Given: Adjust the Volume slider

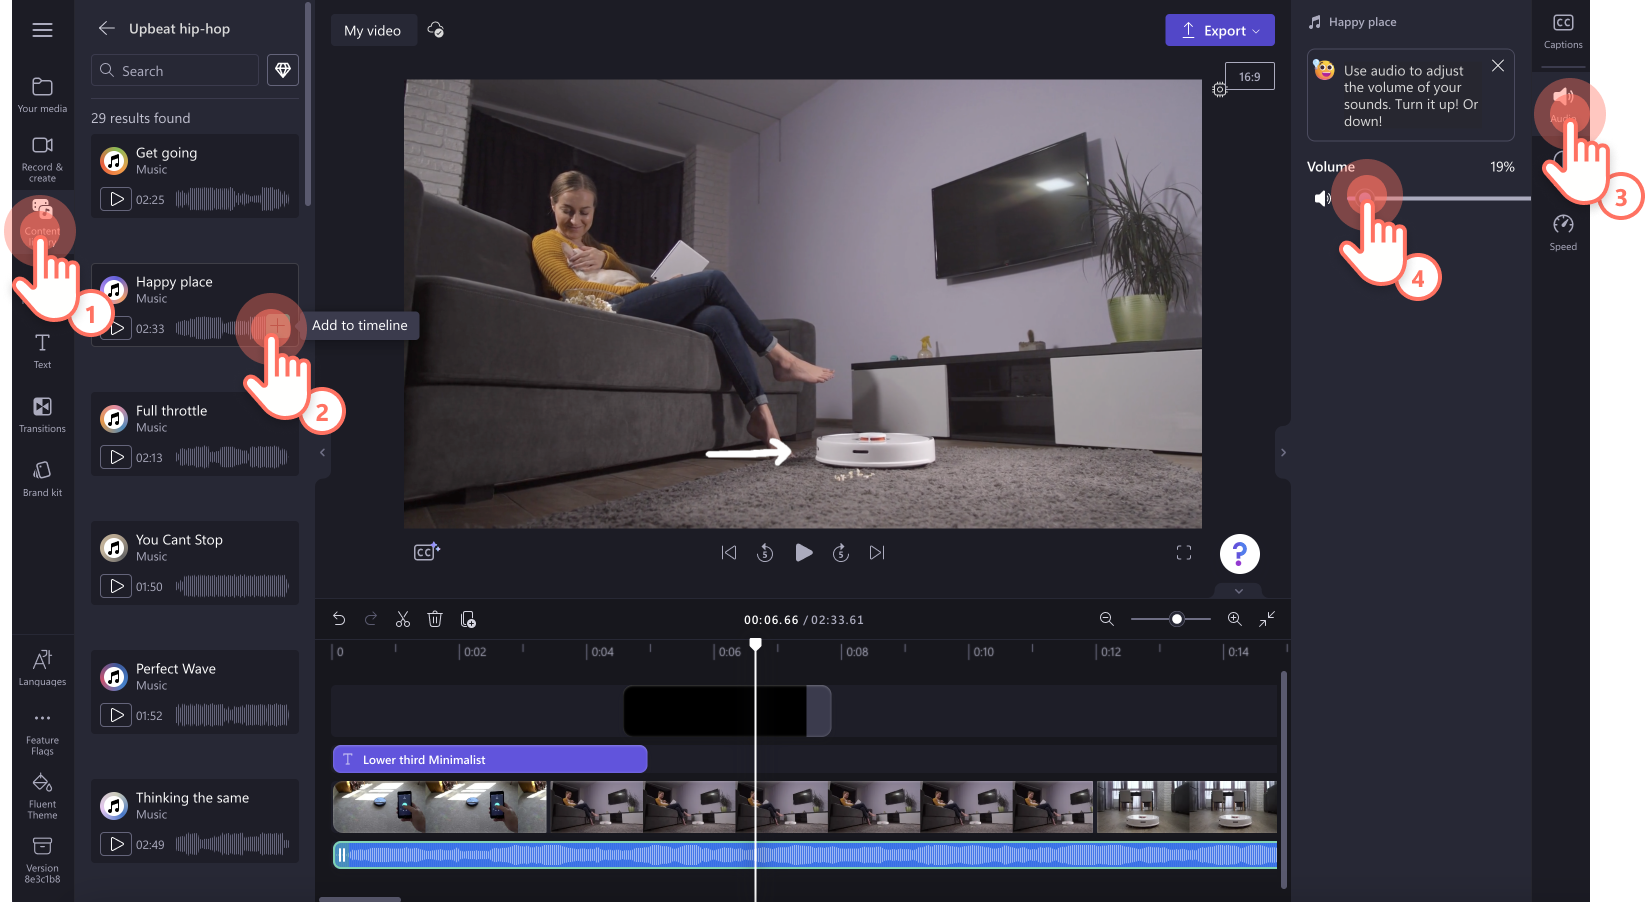Looking at the screenshot, I should point(1438,199).
